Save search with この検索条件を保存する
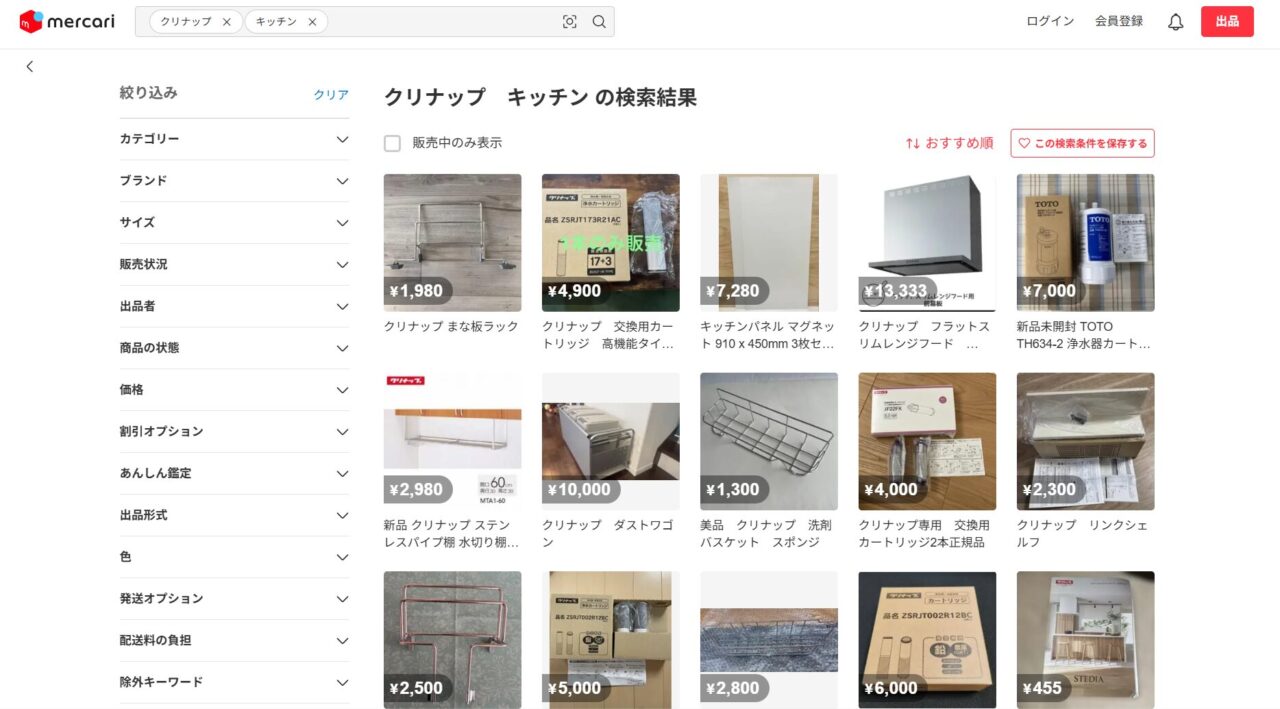The image size is (1280, 709). click(x=1082, y=143)
